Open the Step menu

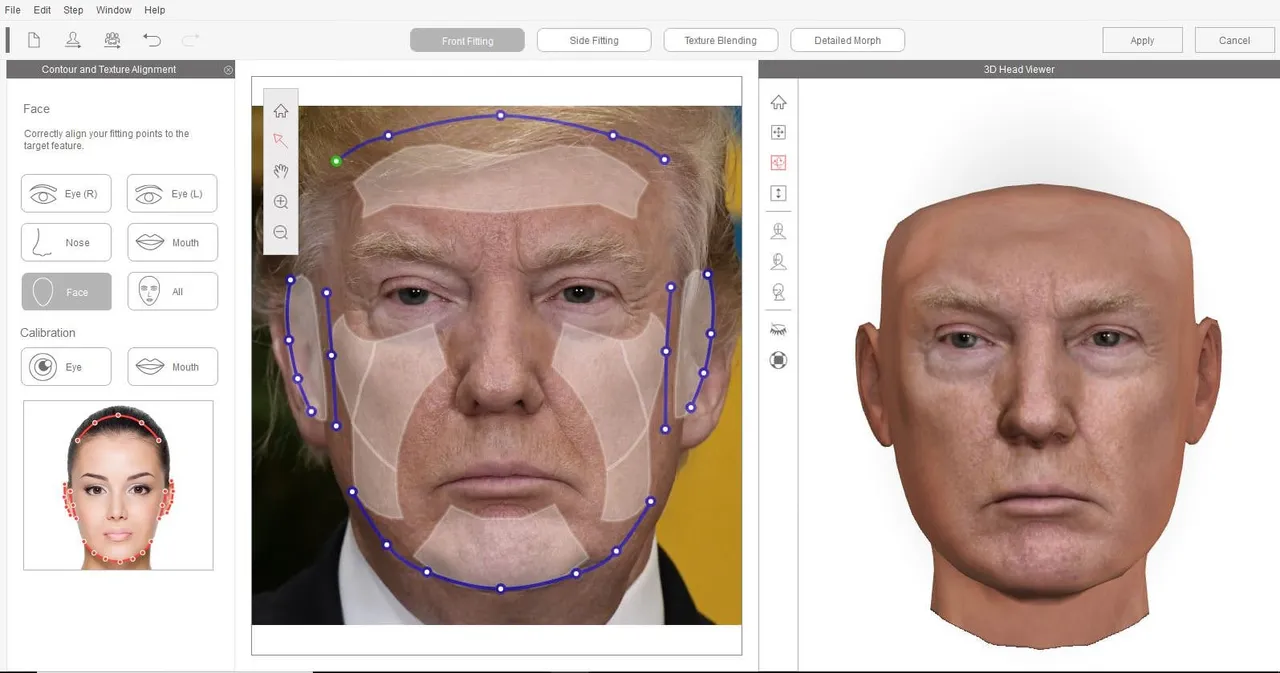pyautogui.click(x=73, y=10)
